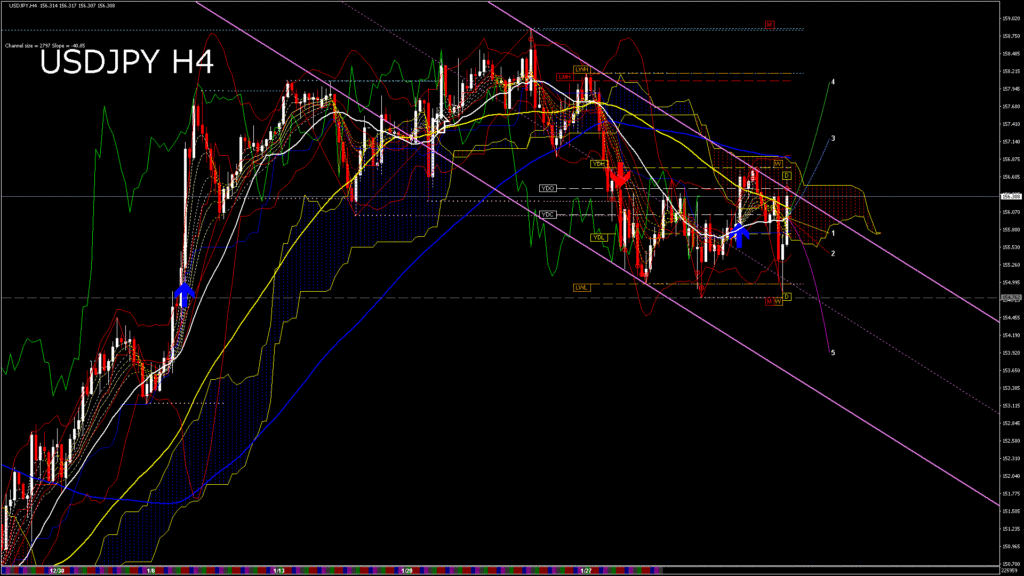Click the large USDJPY H4 title
Screen dimensions: 1024x576
click(127, 63)
